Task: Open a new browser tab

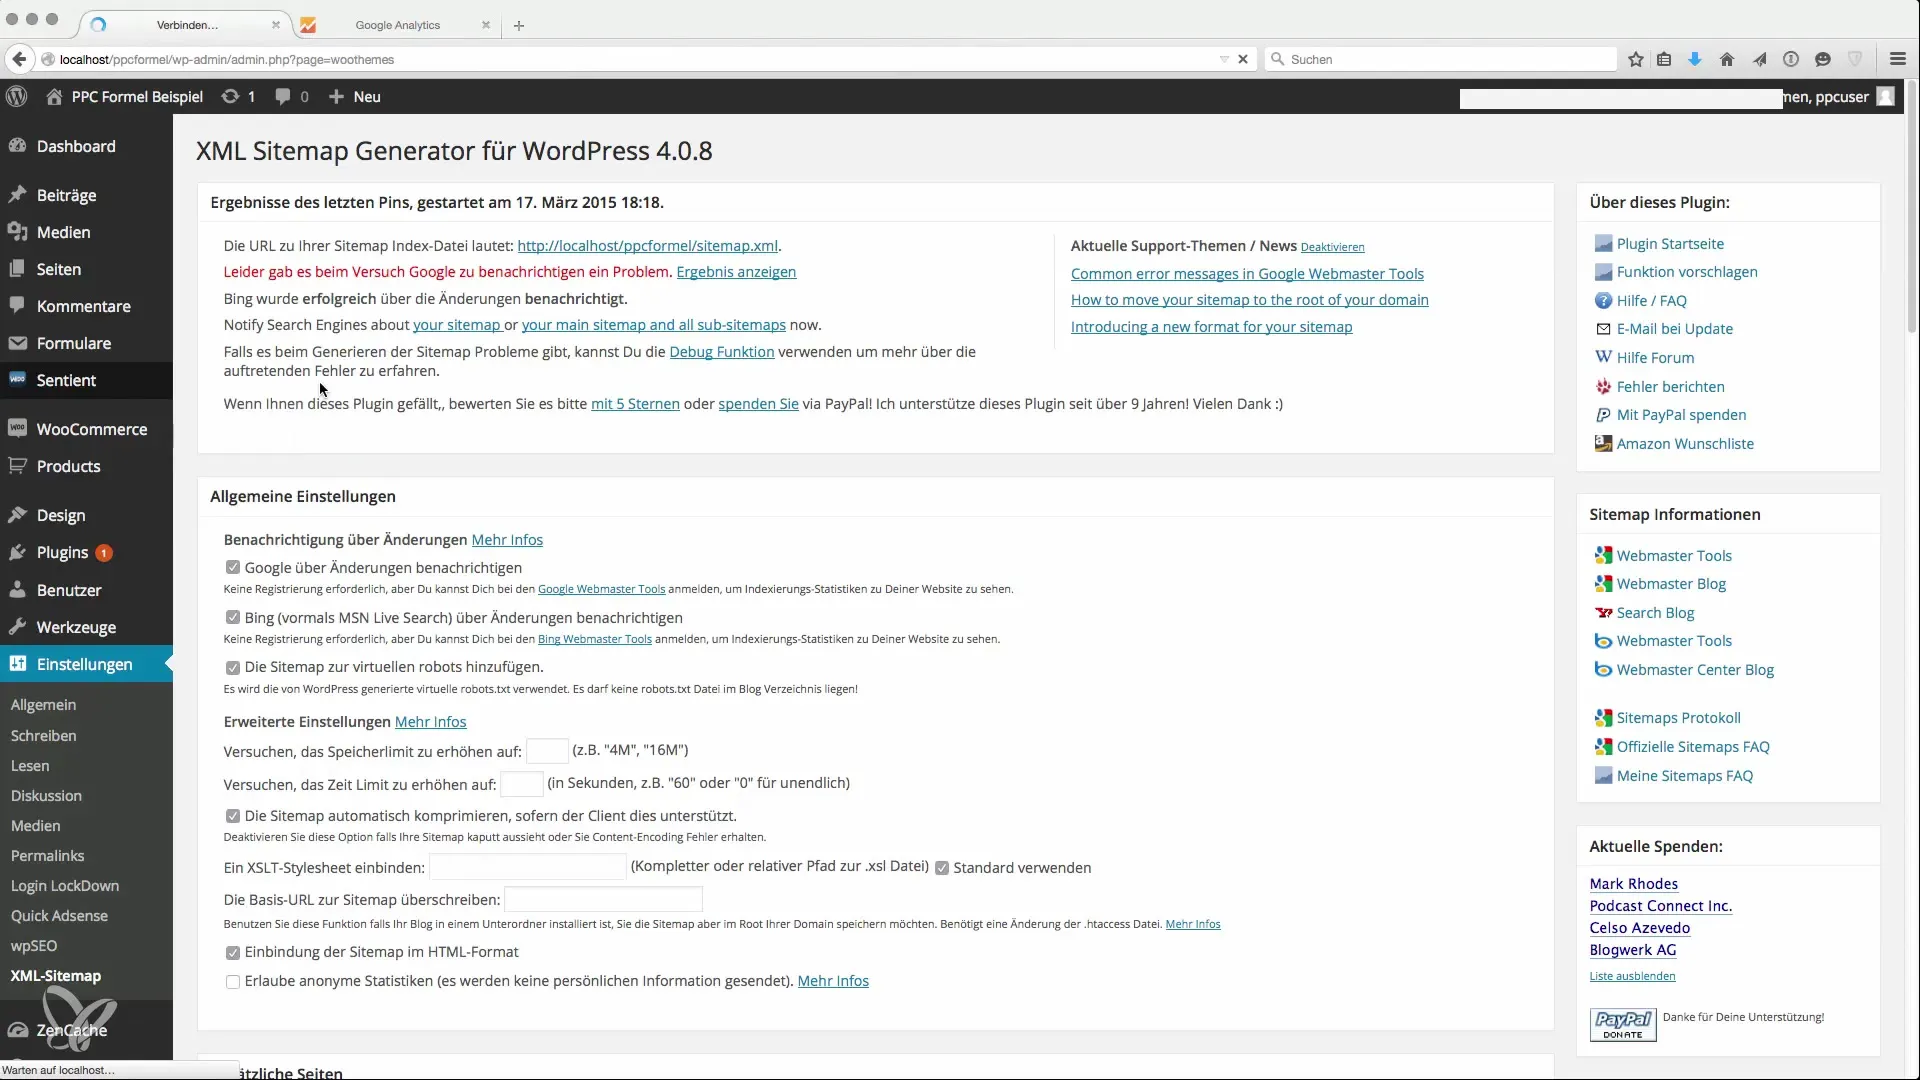Action: [x=519, y=25]
